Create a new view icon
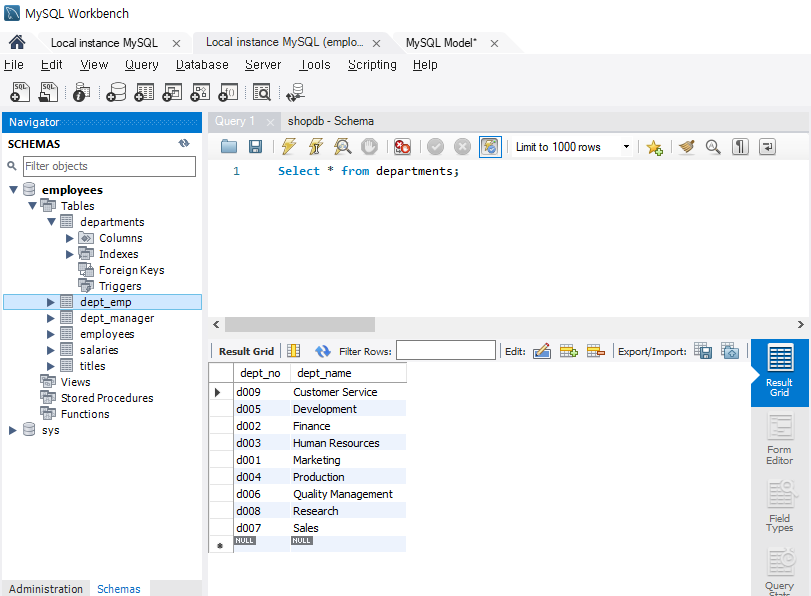 (172, 92)
